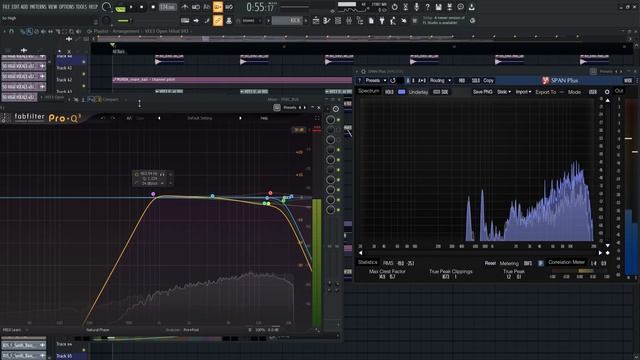640x360 pixels.
Task: Click the SPAN Plus help question icon
Action: 360,80
